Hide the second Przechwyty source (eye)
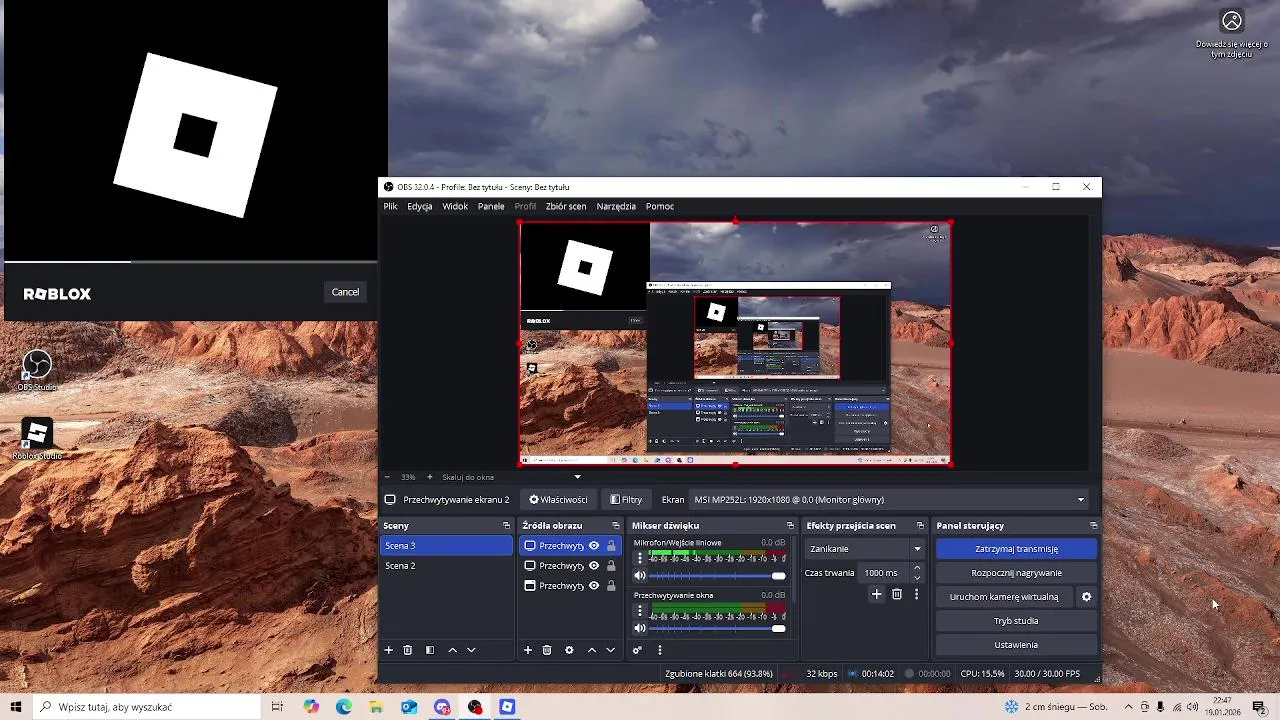Viewport: 1280px width, 720px height. (594, 566)
